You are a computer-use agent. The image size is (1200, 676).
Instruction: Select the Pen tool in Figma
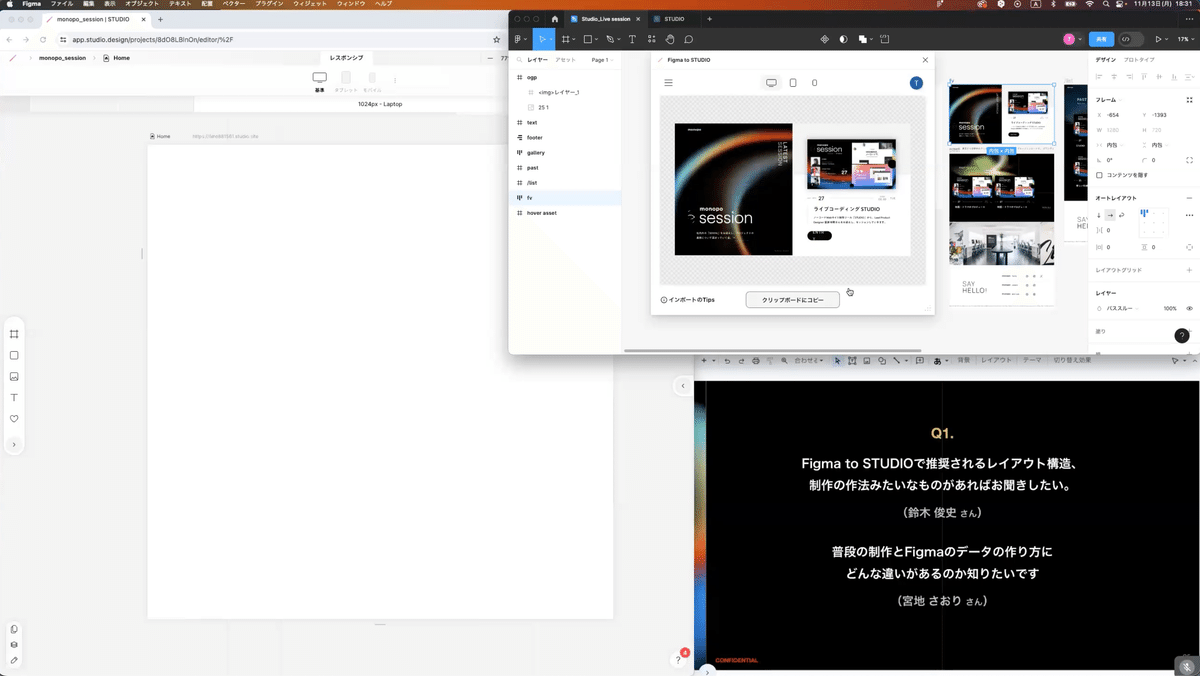coord(610,39)
